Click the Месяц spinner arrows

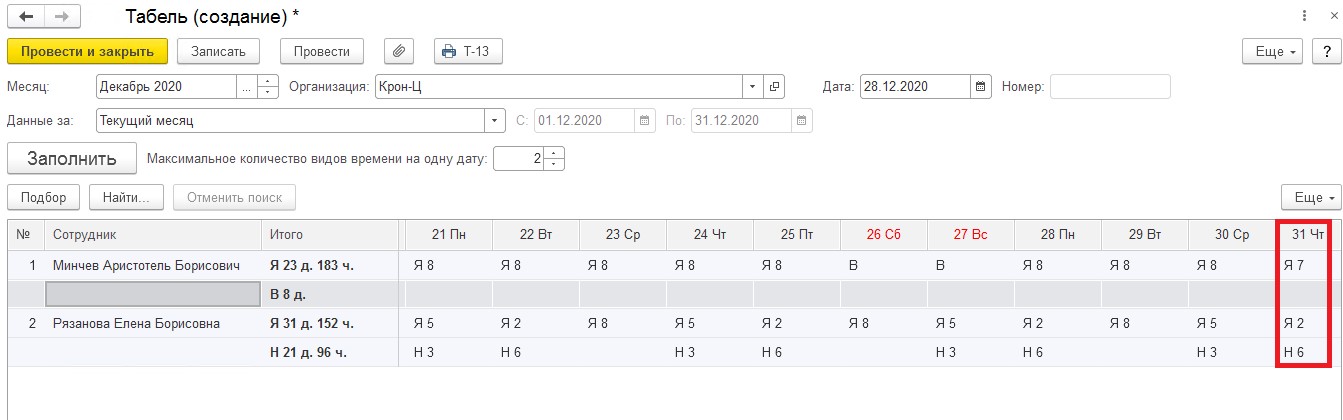(267, 87)
